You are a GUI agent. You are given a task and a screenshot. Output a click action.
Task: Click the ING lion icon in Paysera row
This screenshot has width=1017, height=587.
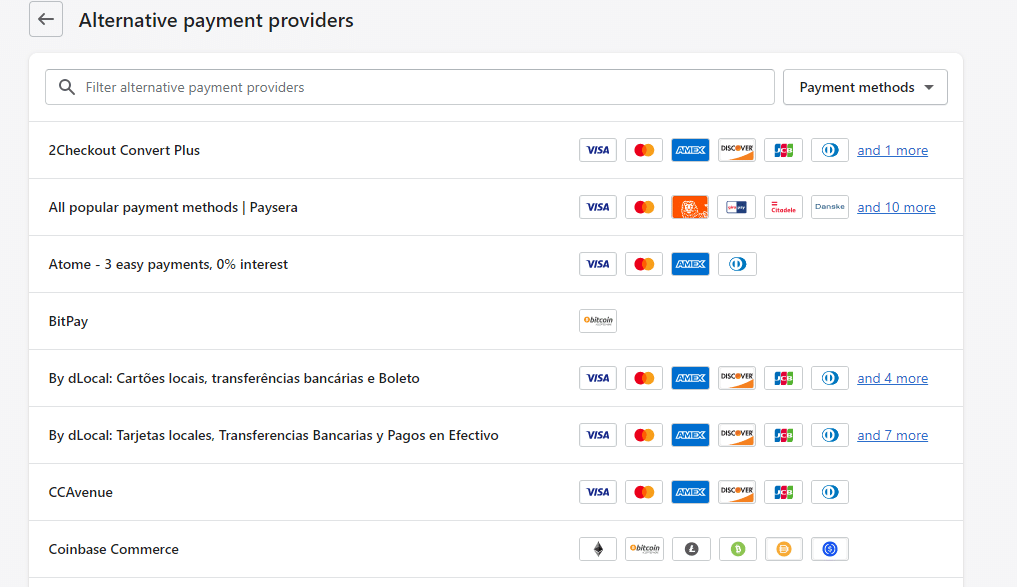pos(690,207)
